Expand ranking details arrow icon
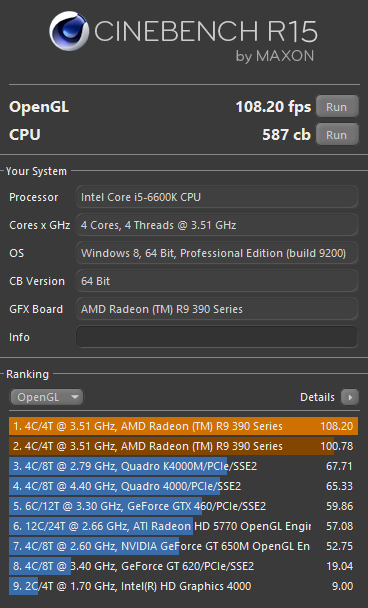This screenshot has width=368, height=608. pos(350,397)
